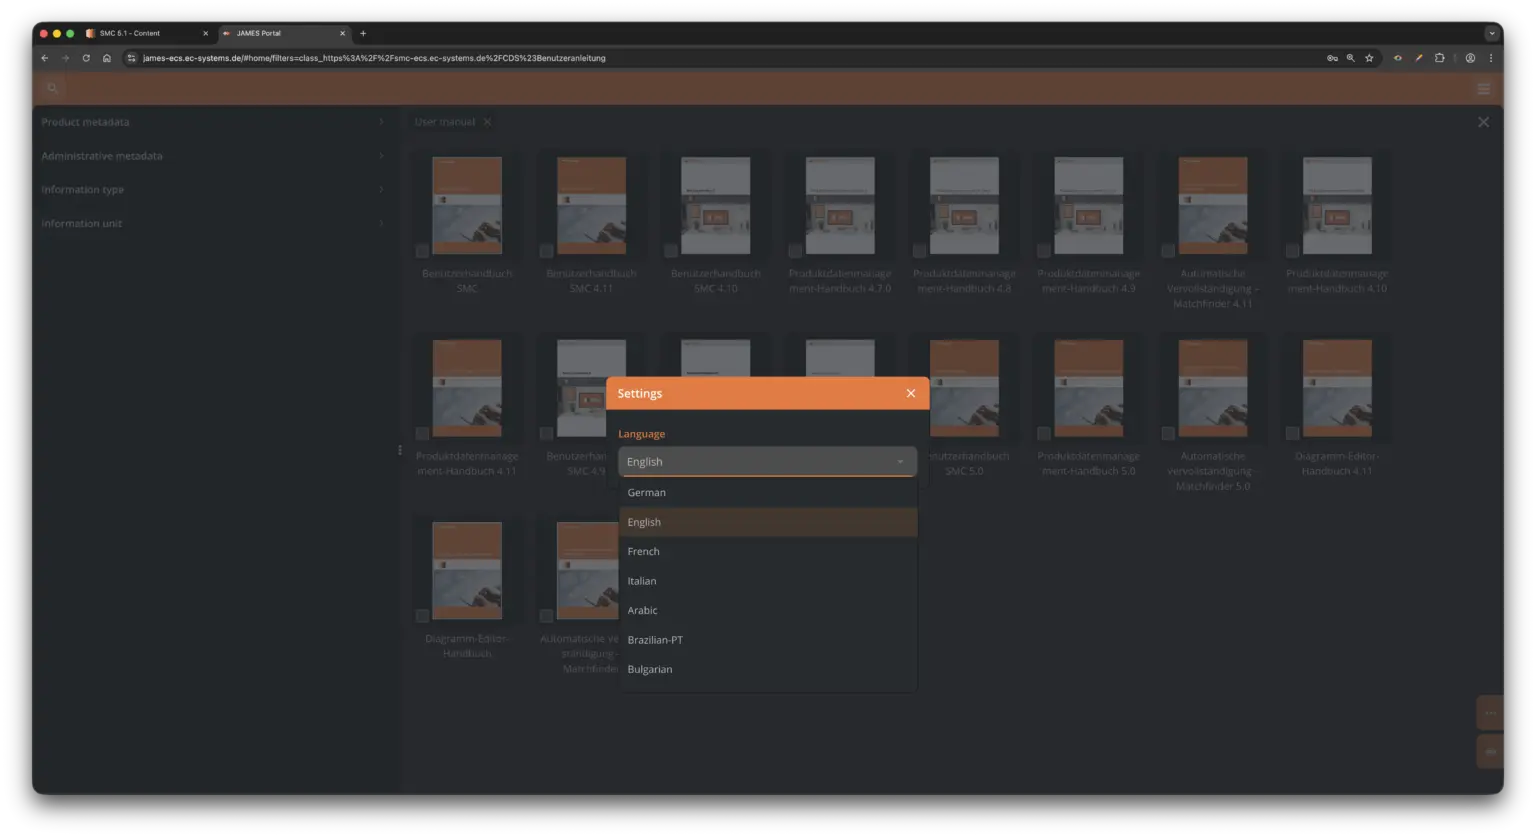Open the browser extensions puzzle icon
This screenshot has width=1536, height=837.
point(1439,58)
